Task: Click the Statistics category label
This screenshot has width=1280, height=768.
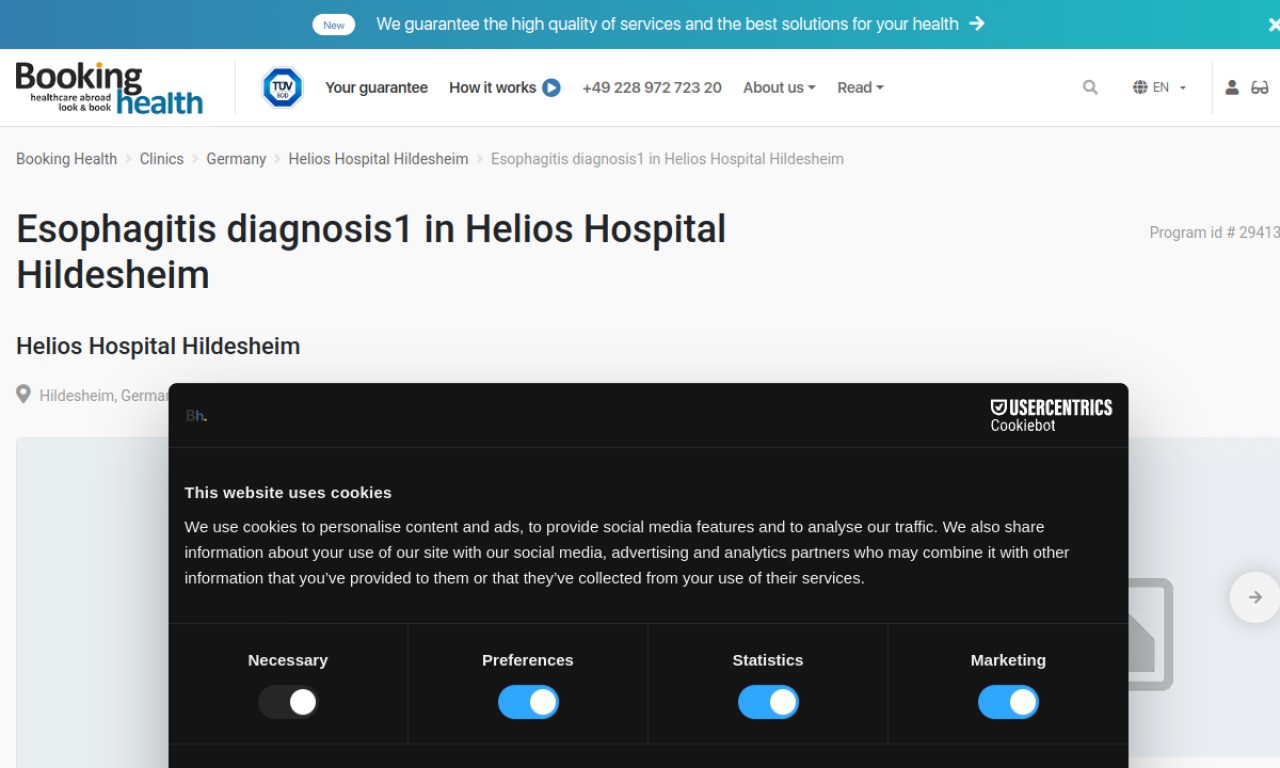Action: (768, 660)
